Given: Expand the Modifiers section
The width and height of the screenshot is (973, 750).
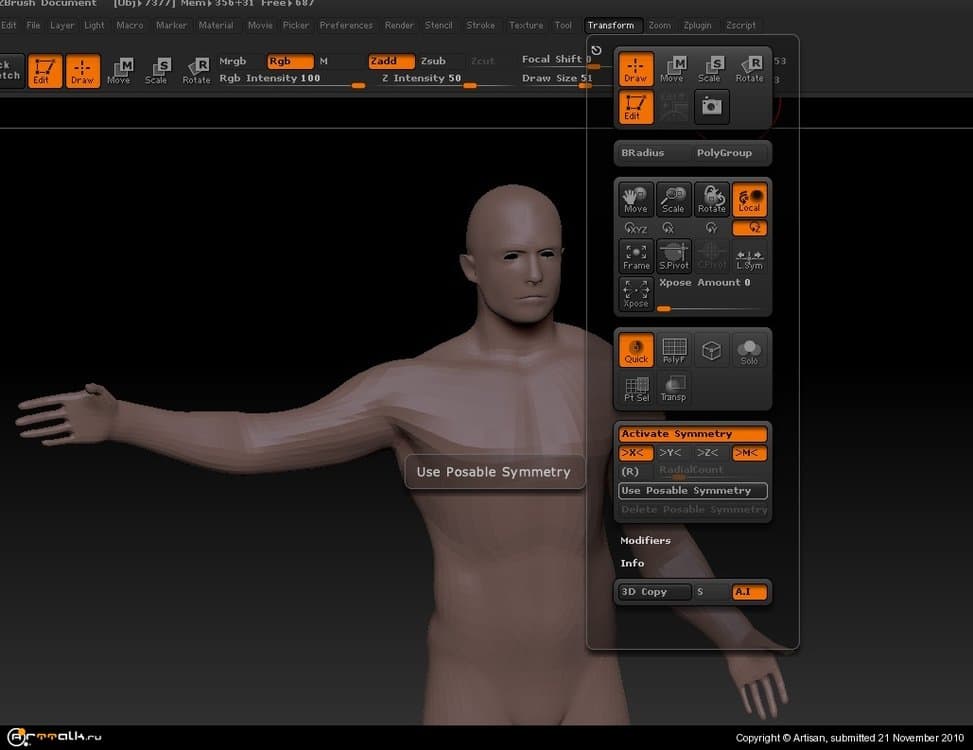Looking at the screenshot, I should pos(645,540).
